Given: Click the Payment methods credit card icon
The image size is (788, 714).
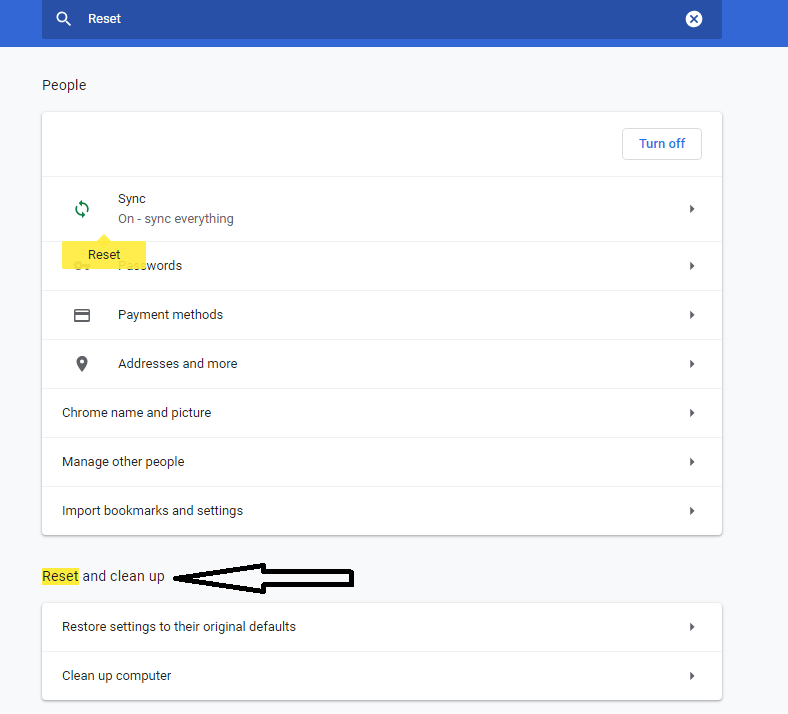Looking at the screenshot, I should (82, 315).
